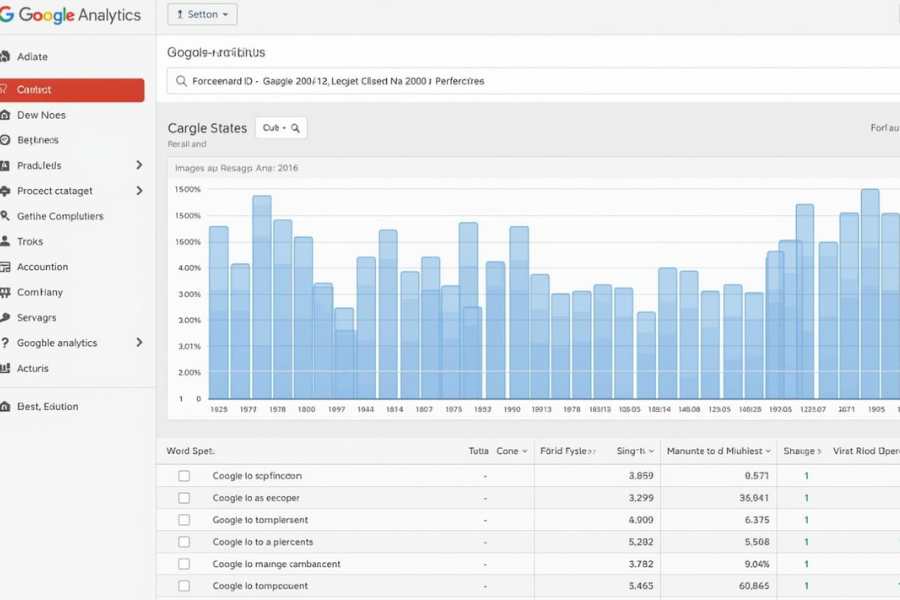The image size is (900, 600).
Task: Click the Servagrs wrench icon
Action: [x=5, y=317]
